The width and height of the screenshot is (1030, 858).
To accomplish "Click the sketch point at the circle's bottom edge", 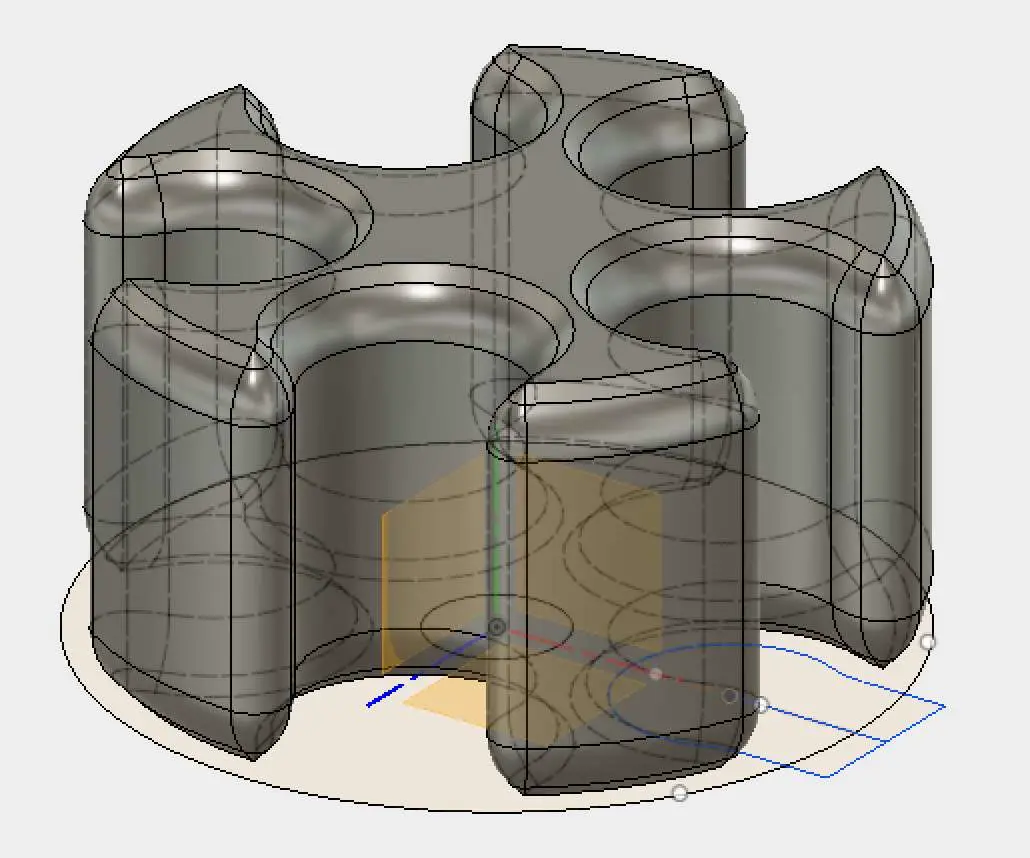I will 680,793.
